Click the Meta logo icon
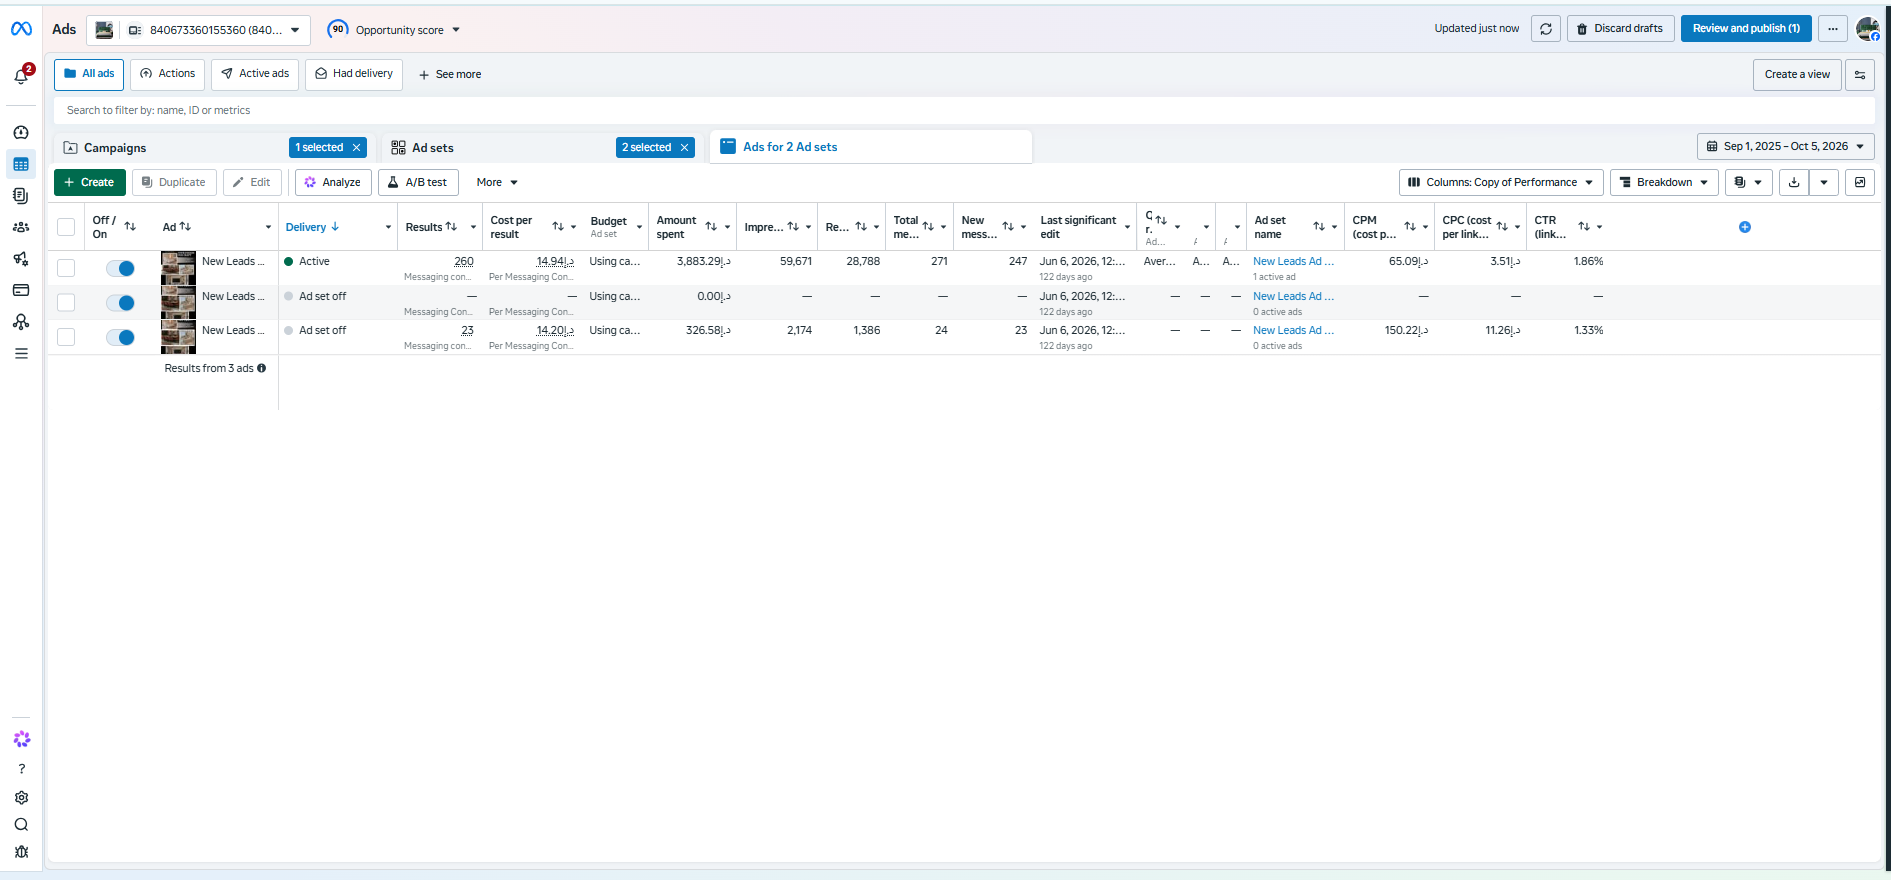This screenshot has height=880, width=1891. pos(21,29)
